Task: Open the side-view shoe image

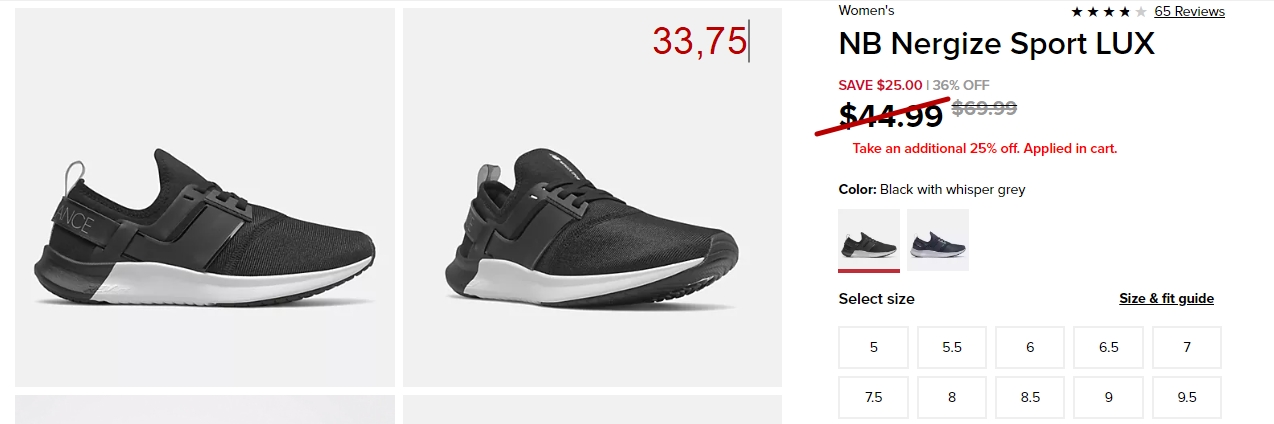Action: click(205, 197)
